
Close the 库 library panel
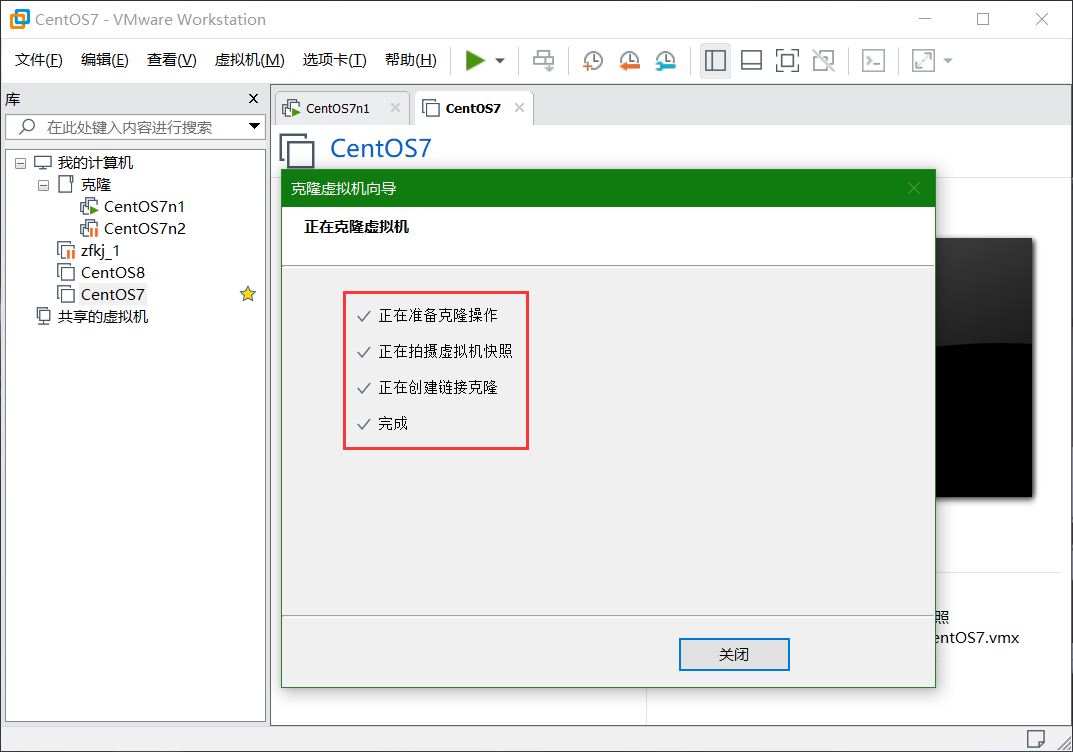(253, 99)
